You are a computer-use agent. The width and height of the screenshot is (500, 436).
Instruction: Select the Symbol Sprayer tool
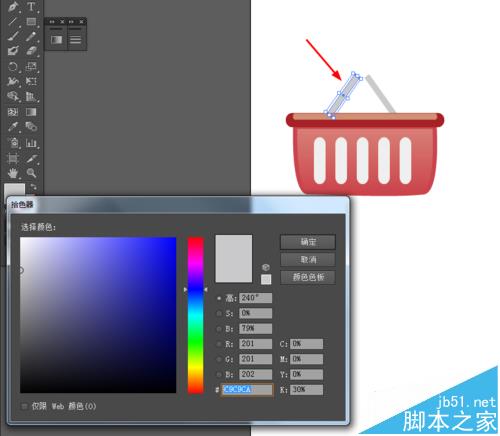tap(13, 143)
